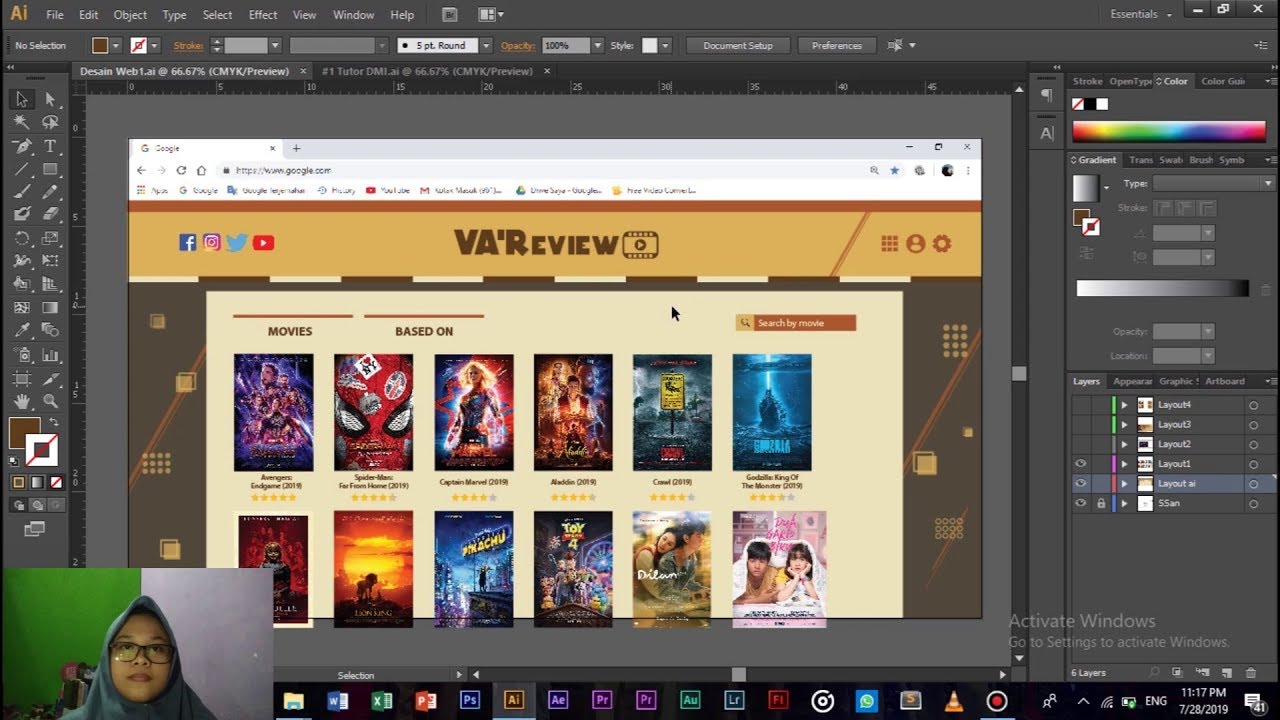Click the Avengers Endgame poster thumbnail

pyautogui.click(x=273, y=412)
